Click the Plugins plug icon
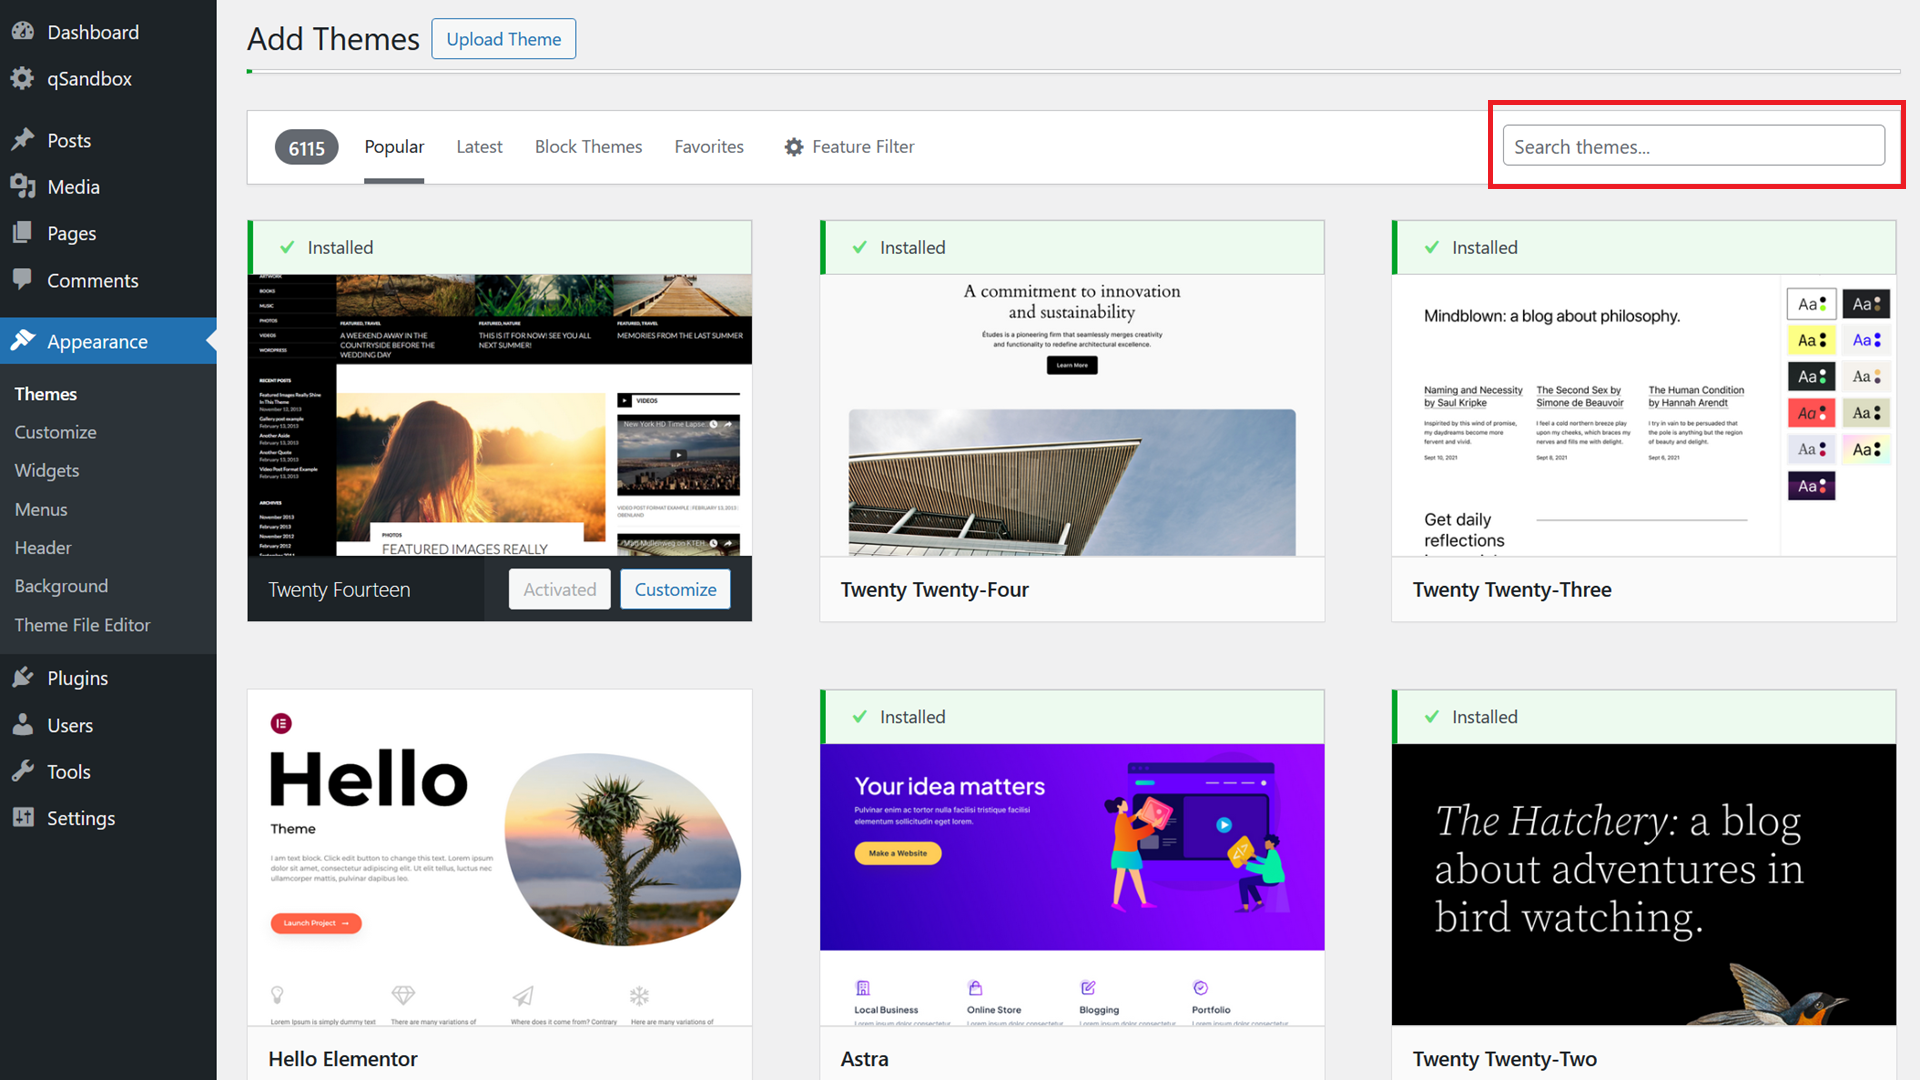 tap(23, 678)
